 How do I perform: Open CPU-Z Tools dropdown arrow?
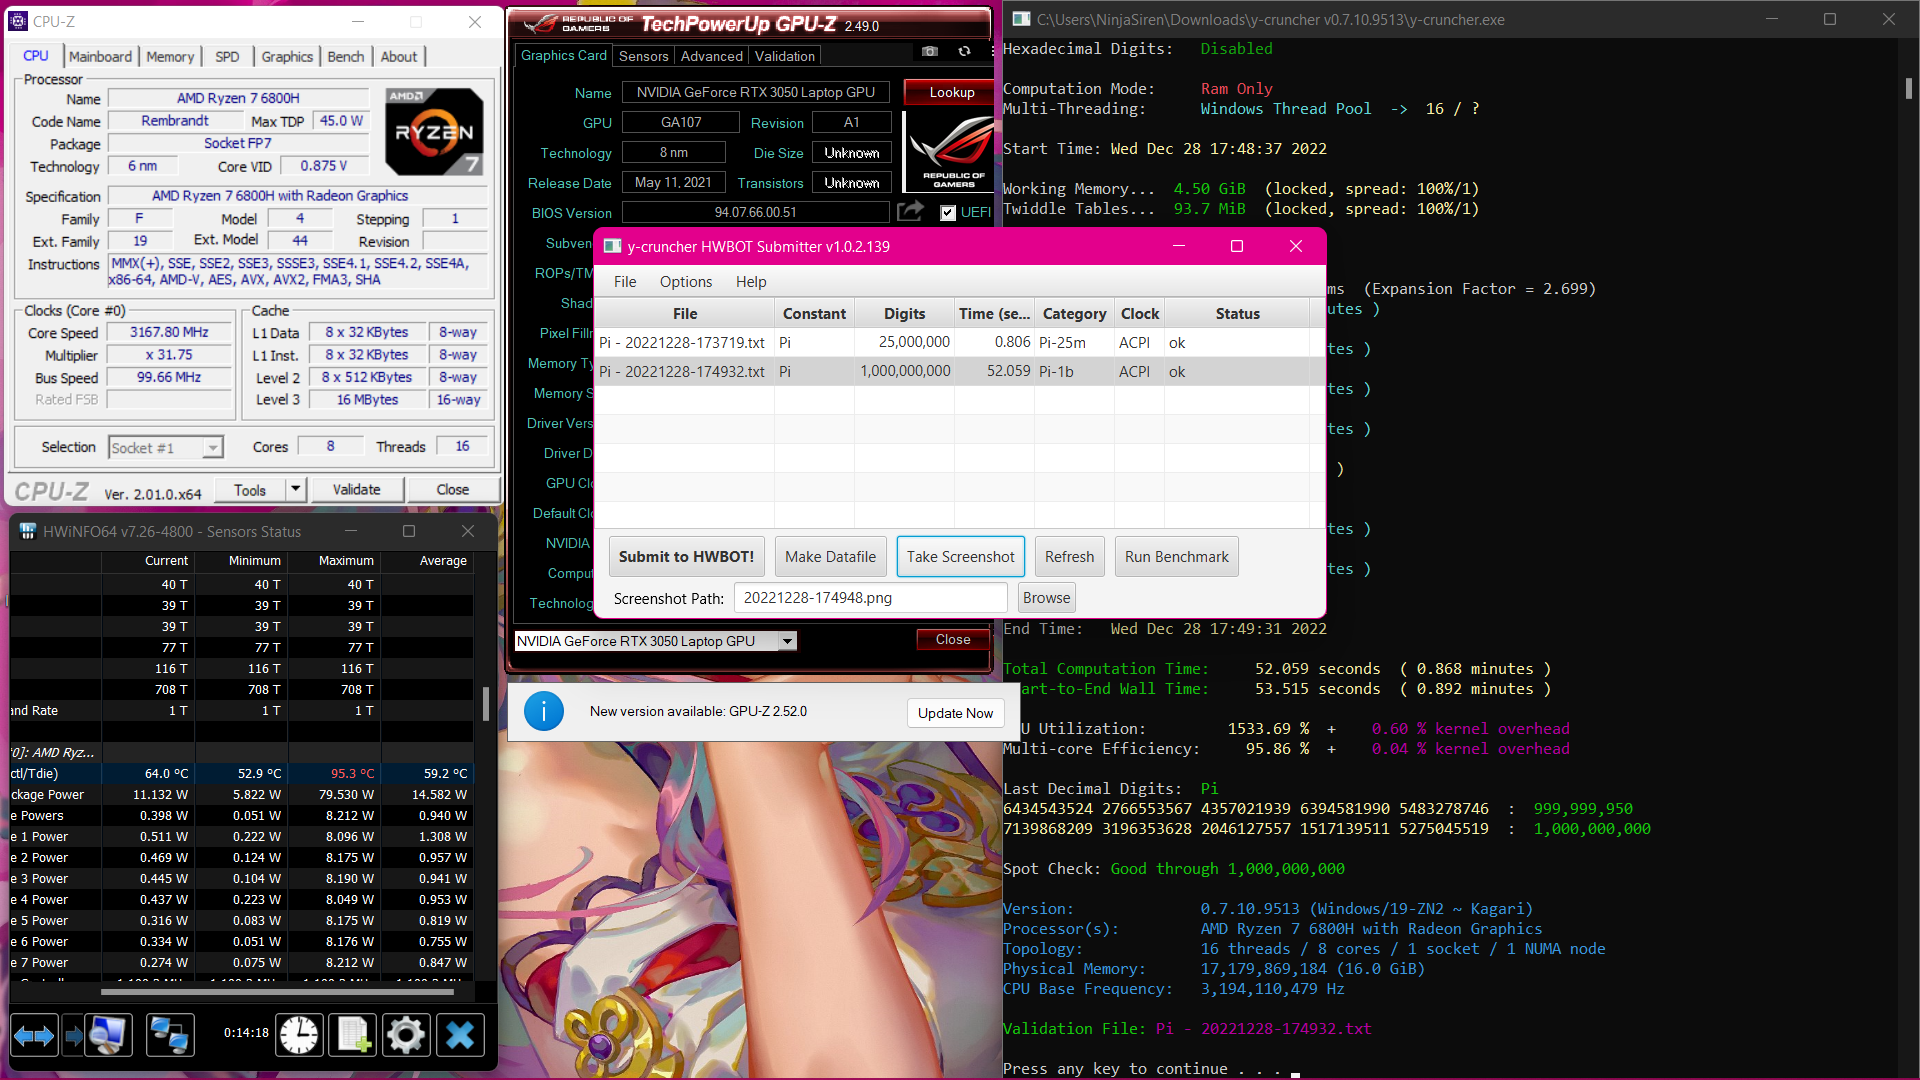[x=295, y=489]
